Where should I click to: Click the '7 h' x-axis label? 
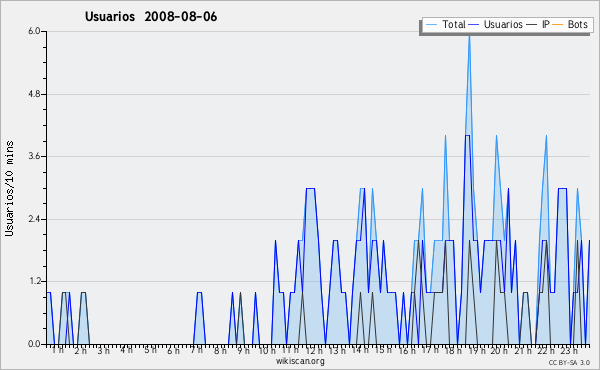pos(196,350)
